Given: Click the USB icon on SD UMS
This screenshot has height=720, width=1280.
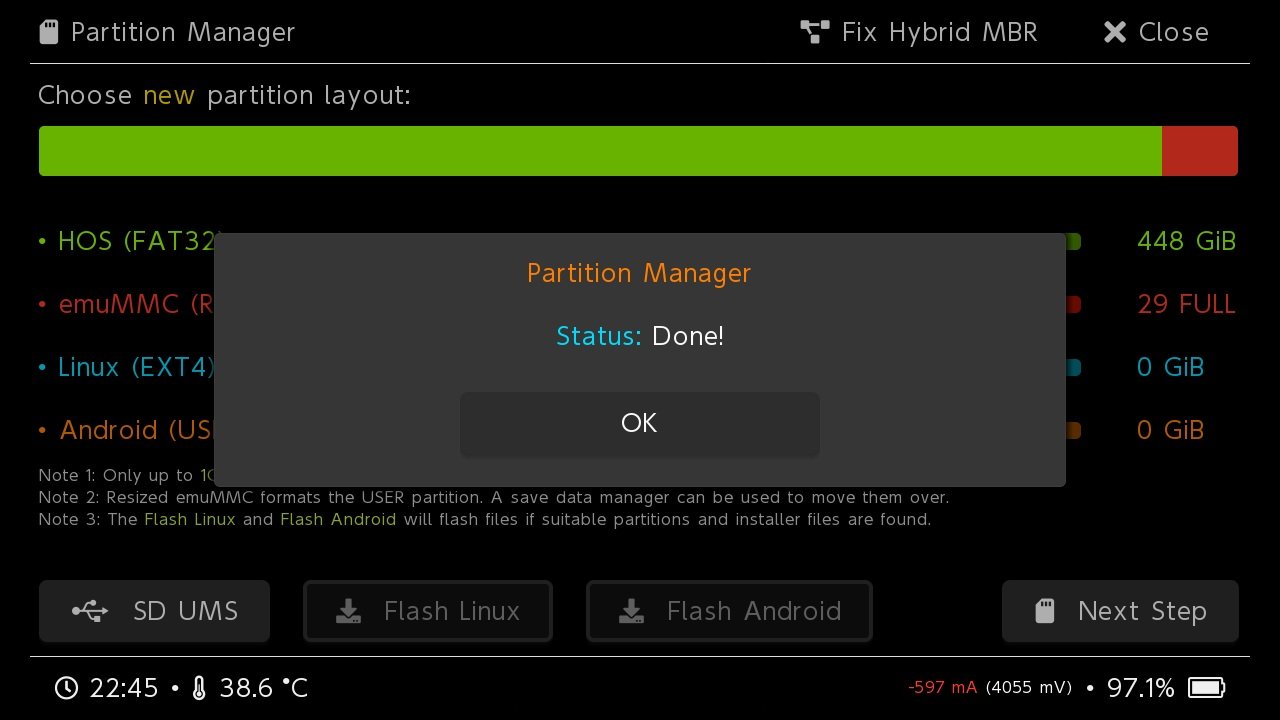Looking at the screenshot, I should [x=90, y=611].
